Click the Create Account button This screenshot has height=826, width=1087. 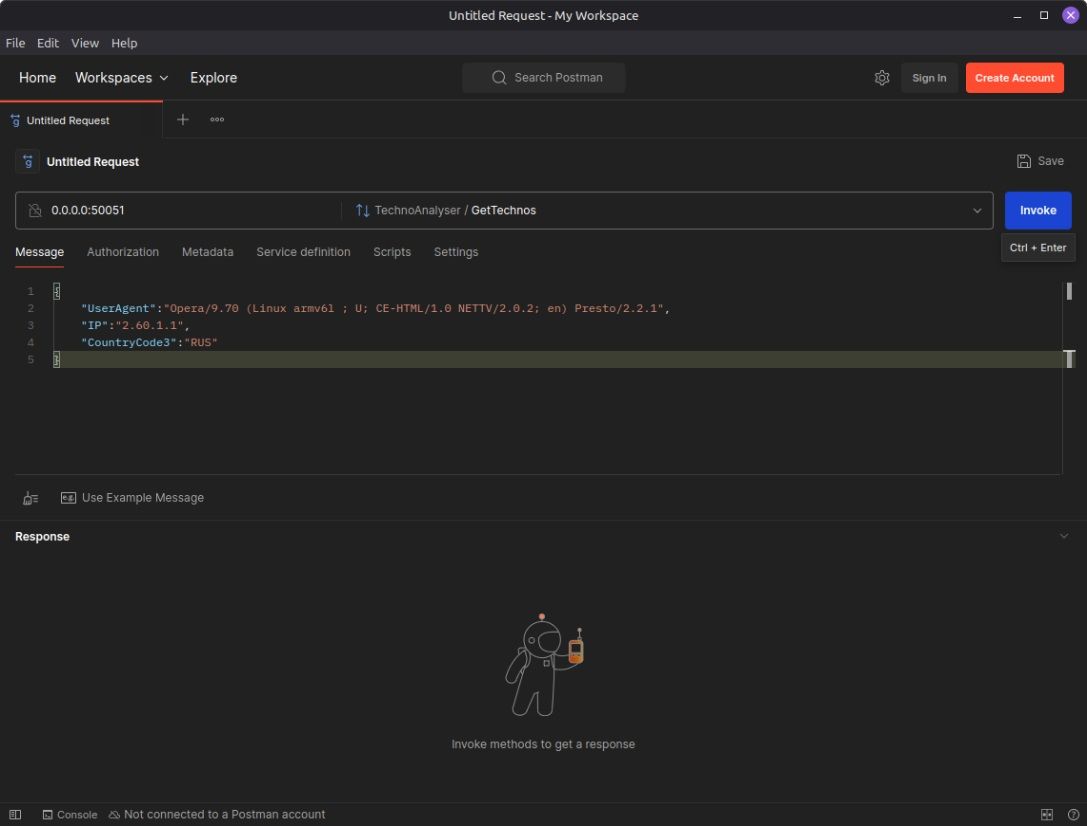pos(1014,78)
